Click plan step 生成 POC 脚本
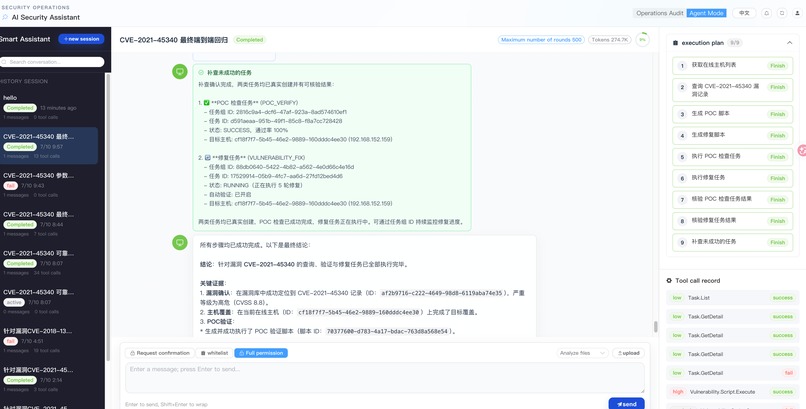The width and height of the screenshot is (806, 409). [732, 114]
